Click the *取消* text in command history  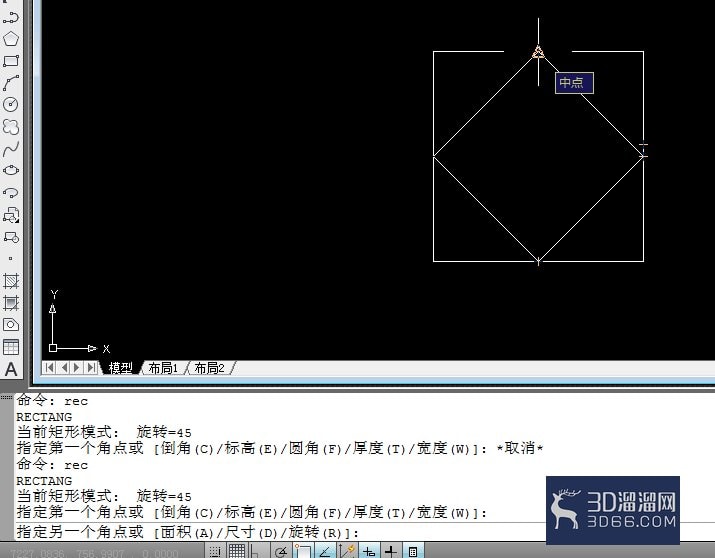point(520,449)
